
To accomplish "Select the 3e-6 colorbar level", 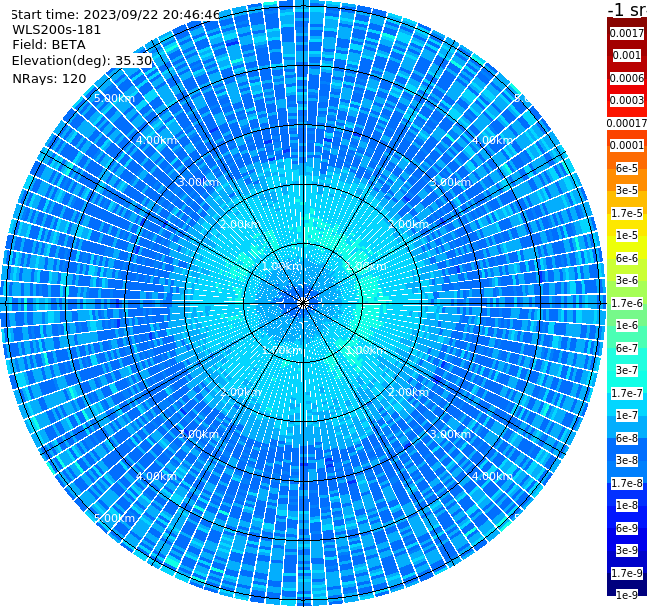I will pos(627,280).
